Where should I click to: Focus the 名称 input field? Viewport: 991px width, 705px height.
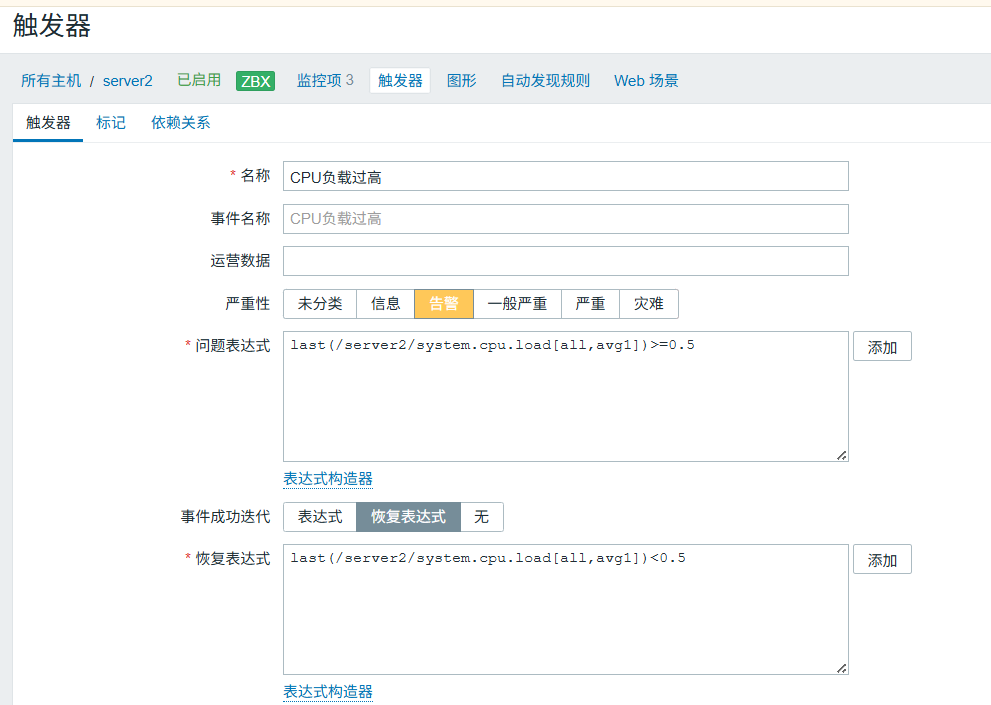pos(566,176)
